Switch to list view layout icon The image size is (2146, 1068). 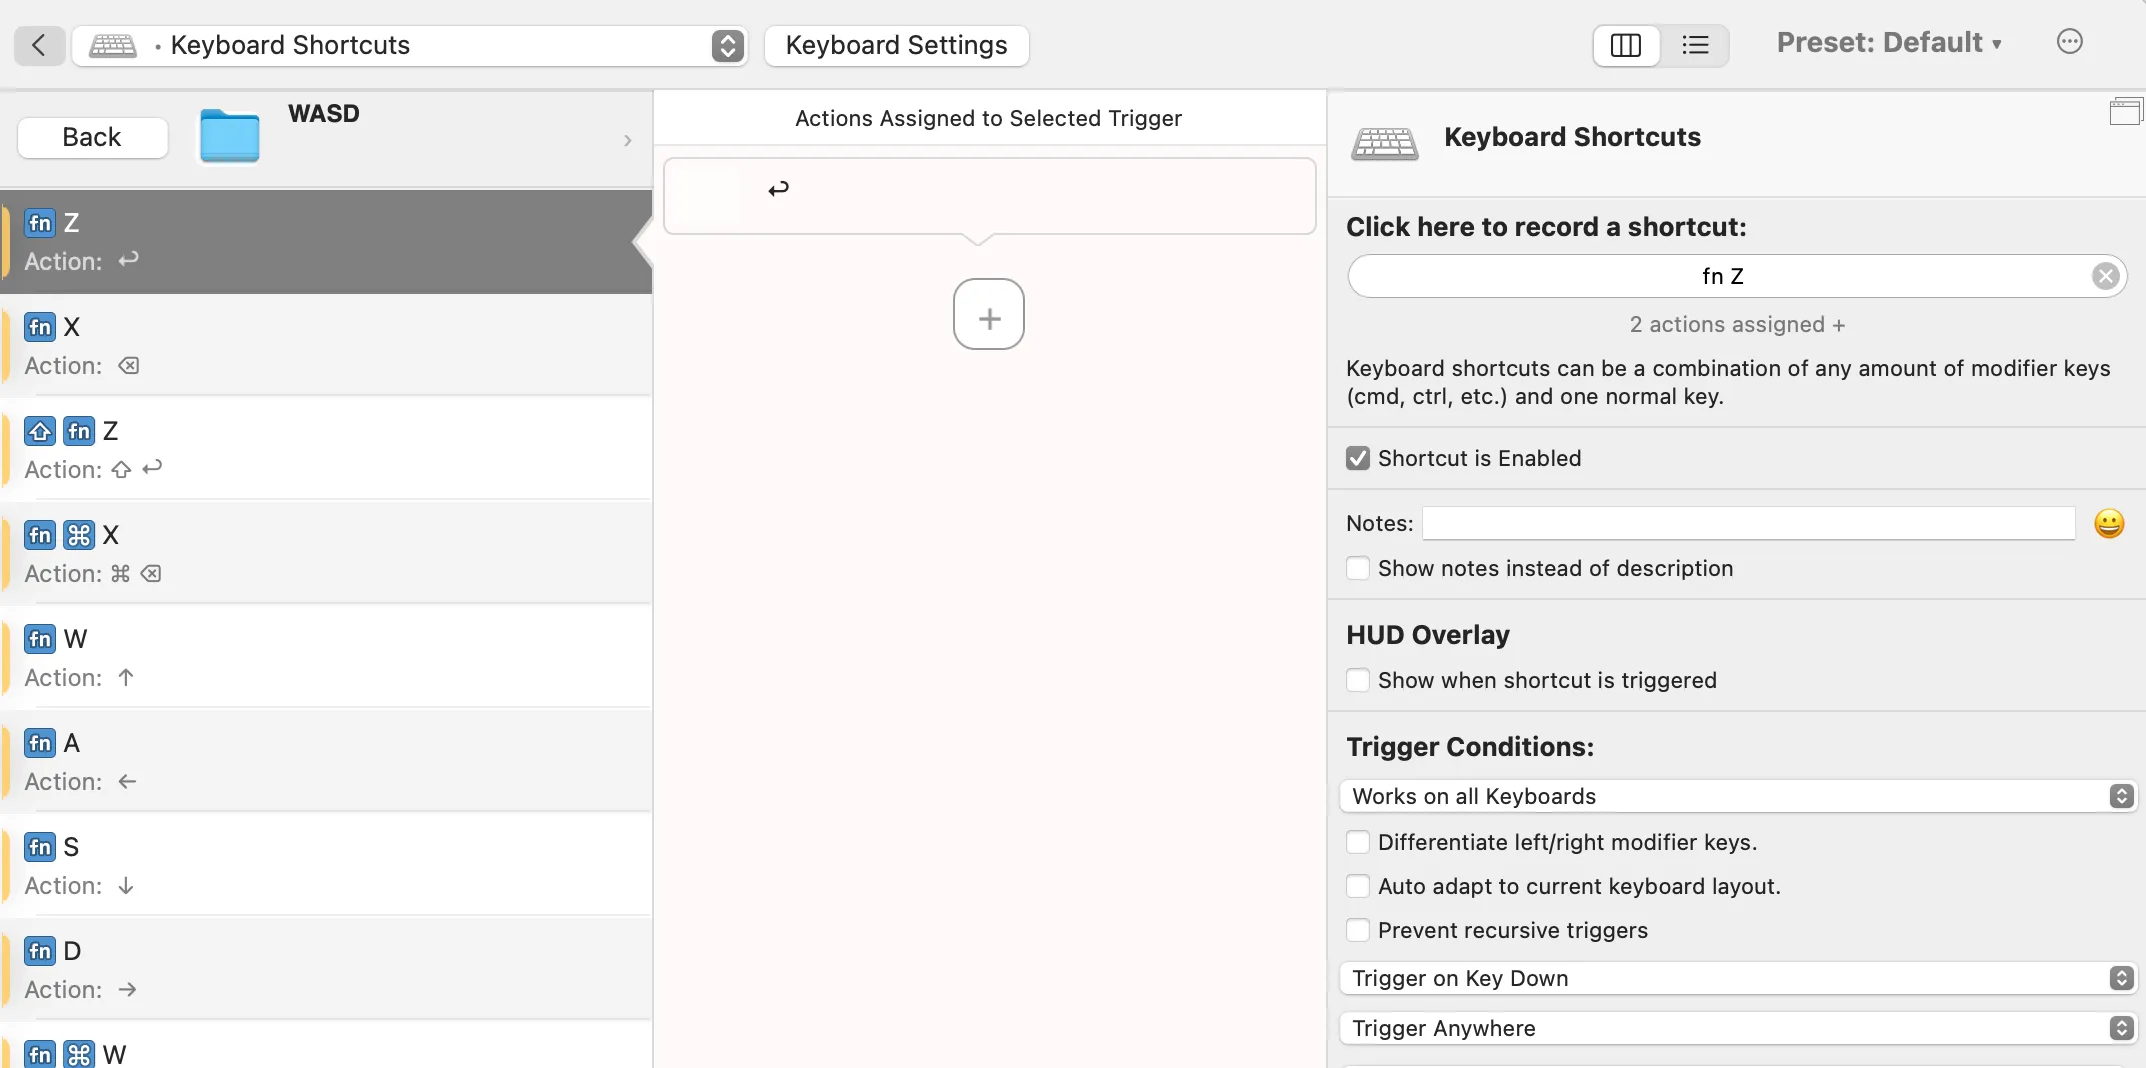[x=1695, y=45]
